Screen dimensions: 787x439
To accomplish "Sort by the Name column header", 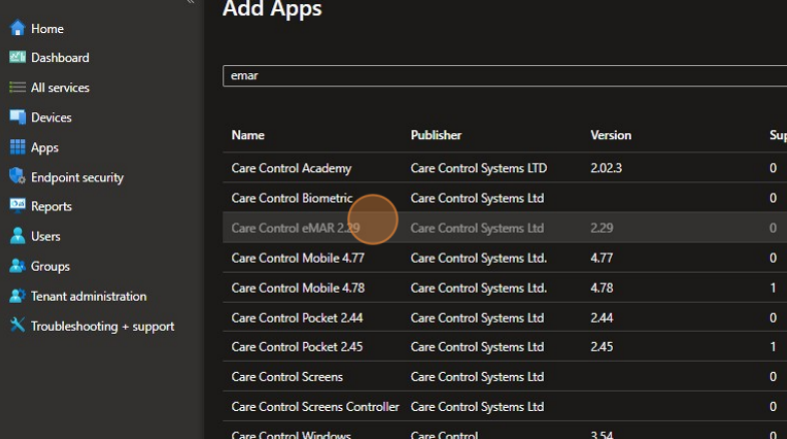I will pos(248,135).
